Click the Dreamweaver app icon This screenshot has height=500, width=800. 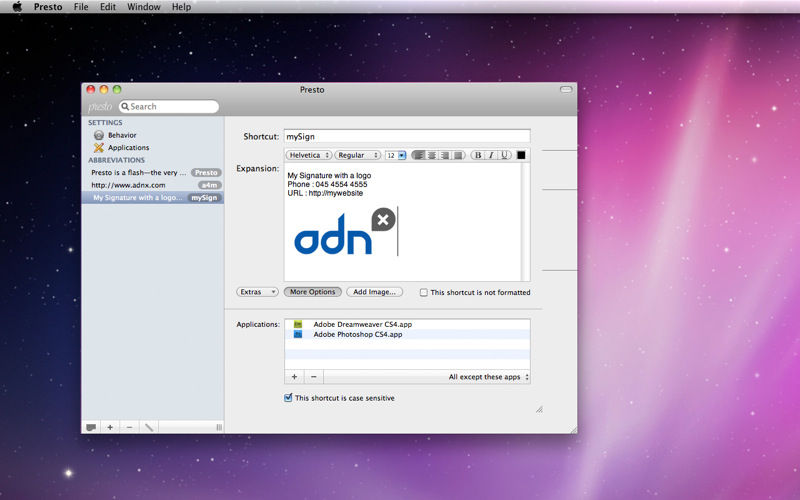[x=298, y=324]
